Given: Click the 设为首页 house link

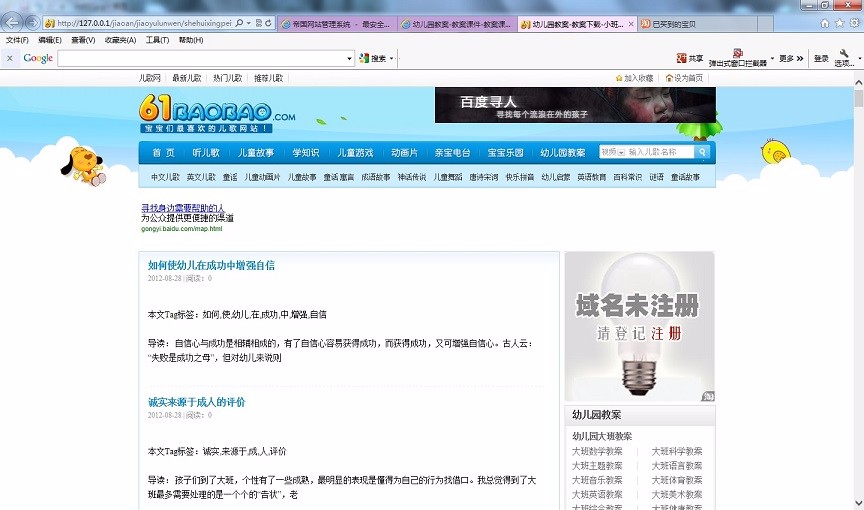Looking at the screenshot, I should (x=684, y=78).
